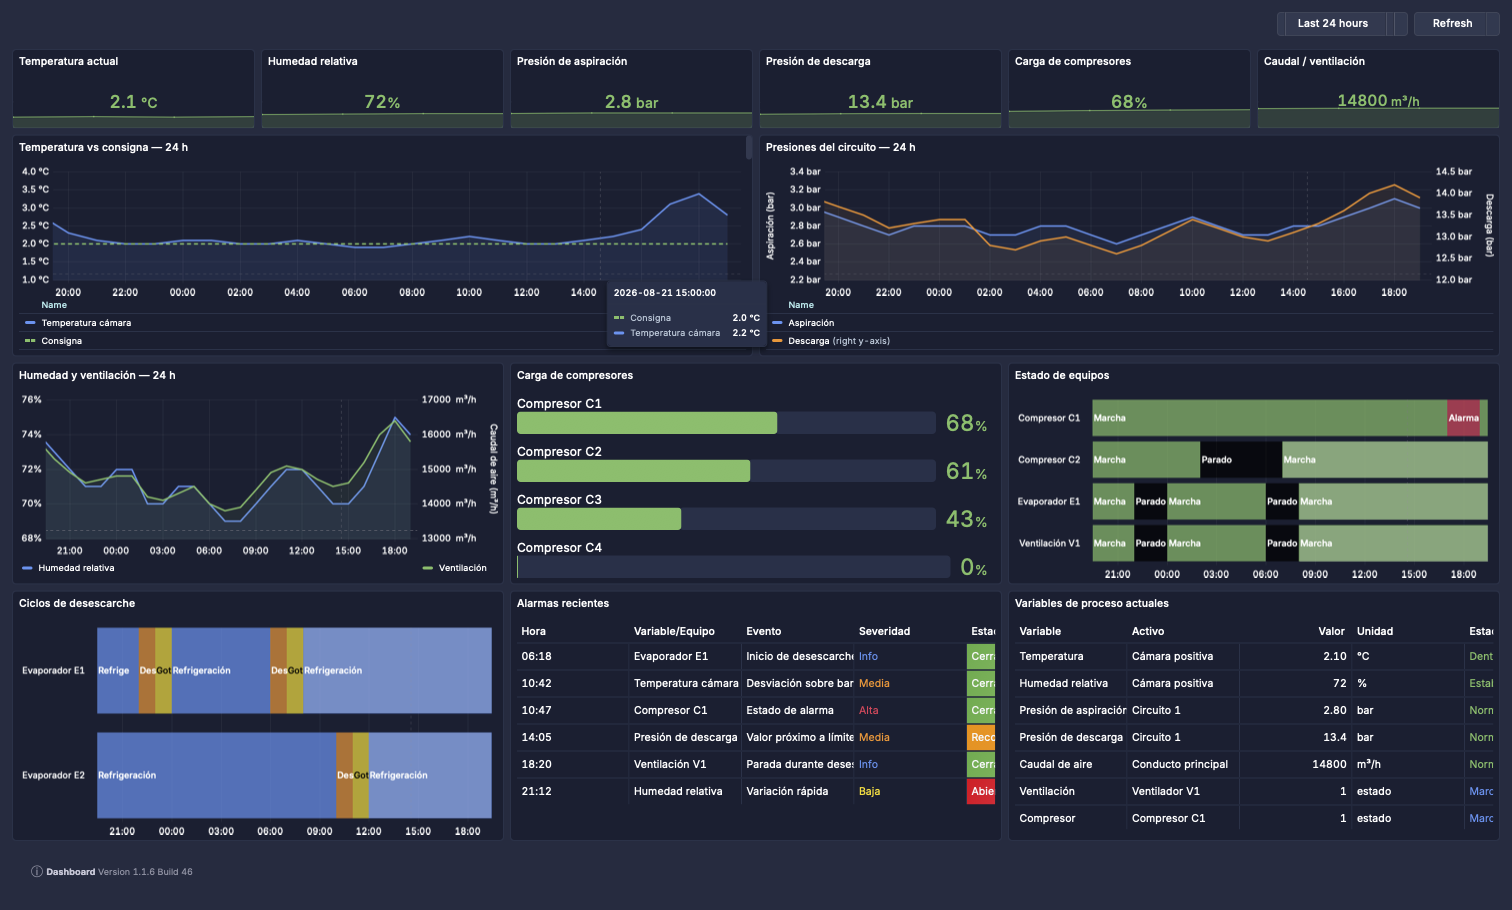Click the 10:47 alarm row time
1512x910 pixels.
(536, 710)
